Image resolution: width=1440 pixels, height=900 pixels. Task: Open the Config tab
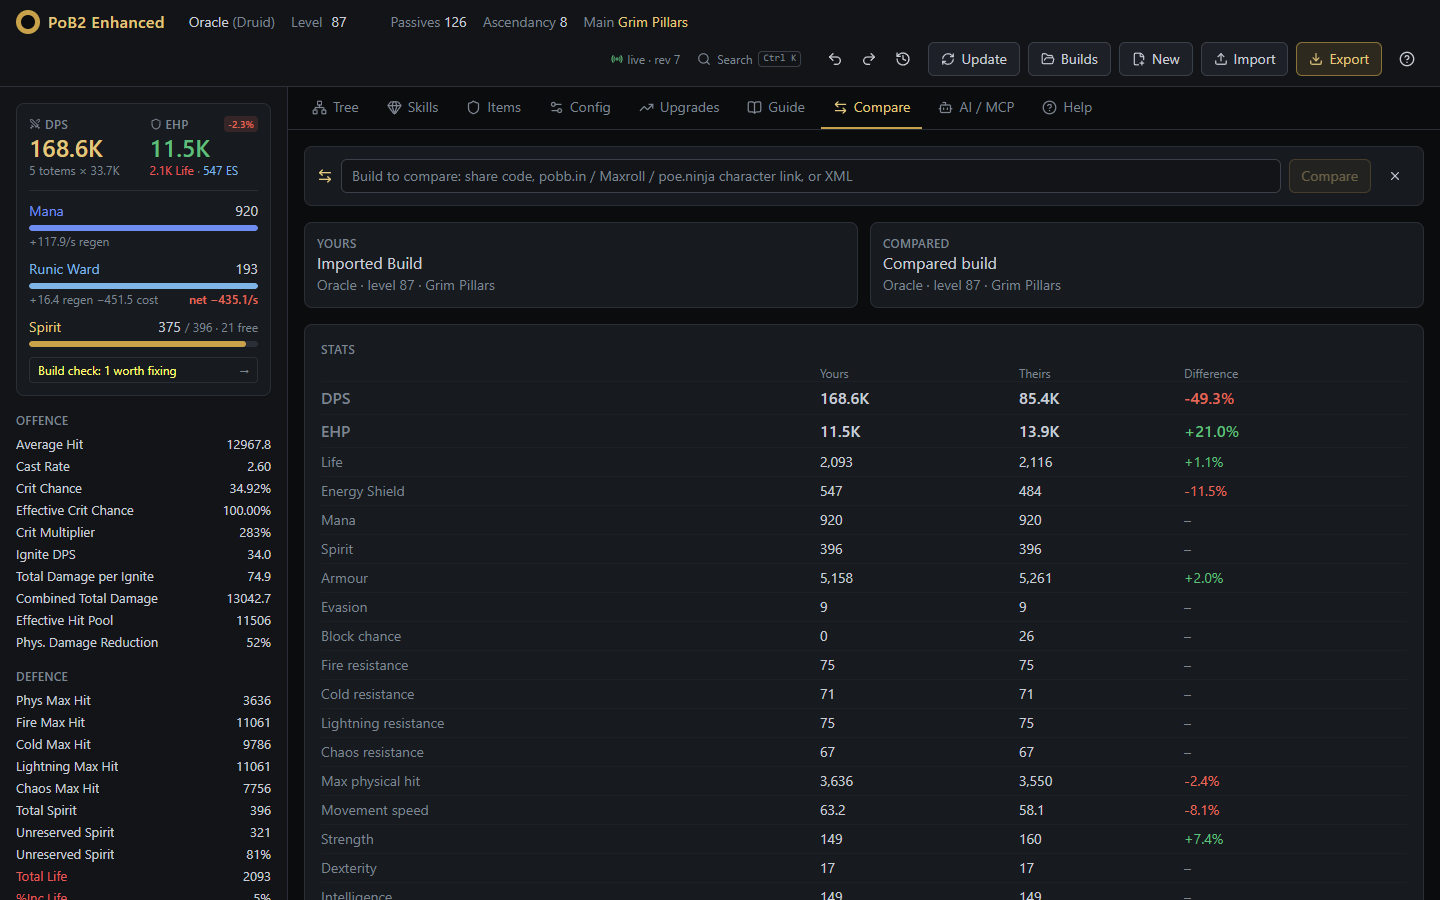click(580, 107)
